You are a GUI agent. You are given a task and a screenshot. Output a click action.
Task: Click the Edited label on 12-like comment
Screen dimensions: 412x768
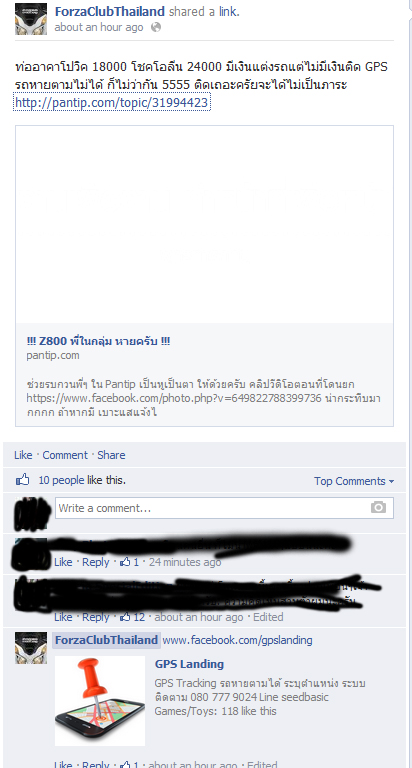click(x=268, y=617)
